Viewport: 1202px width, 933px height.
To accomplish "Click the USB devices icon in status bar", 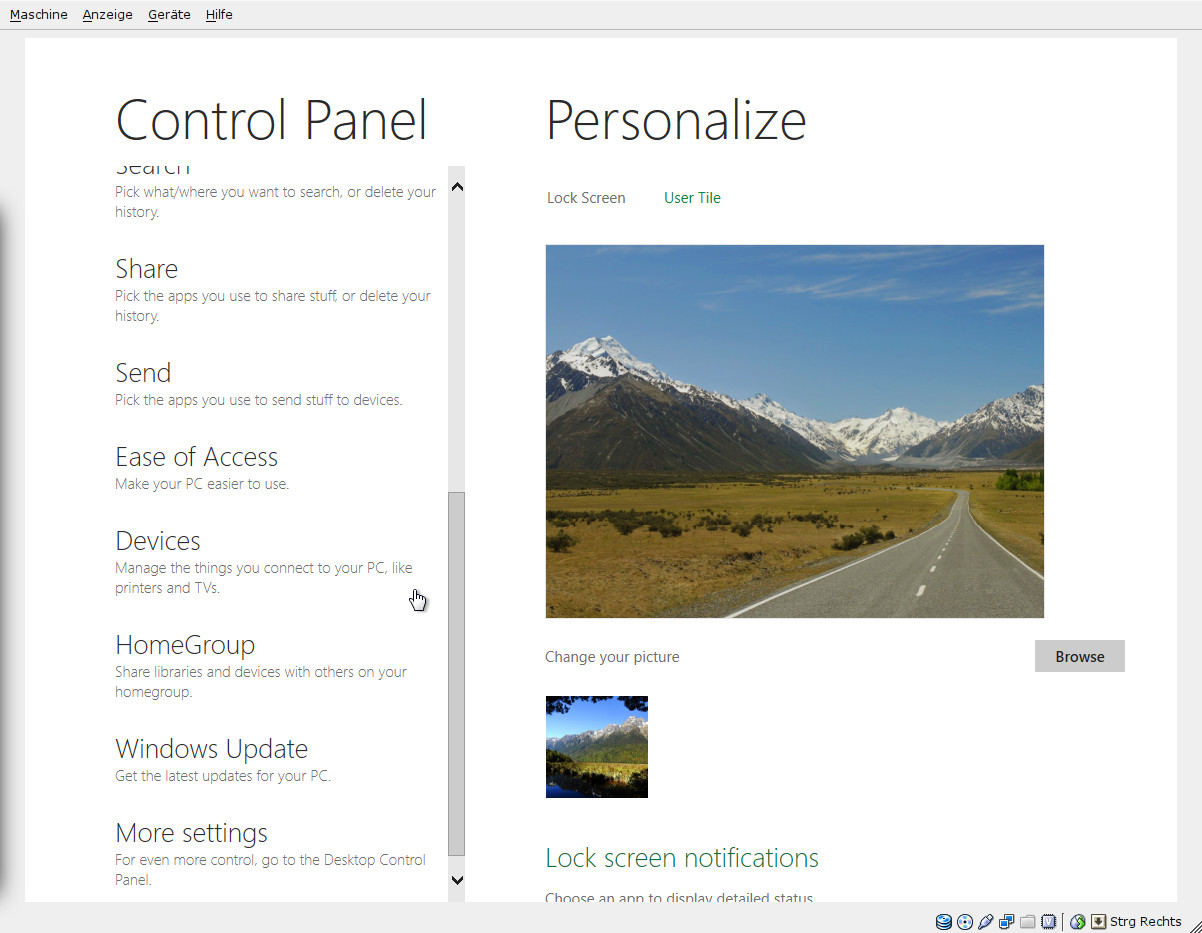I will [x=985, y=922].
